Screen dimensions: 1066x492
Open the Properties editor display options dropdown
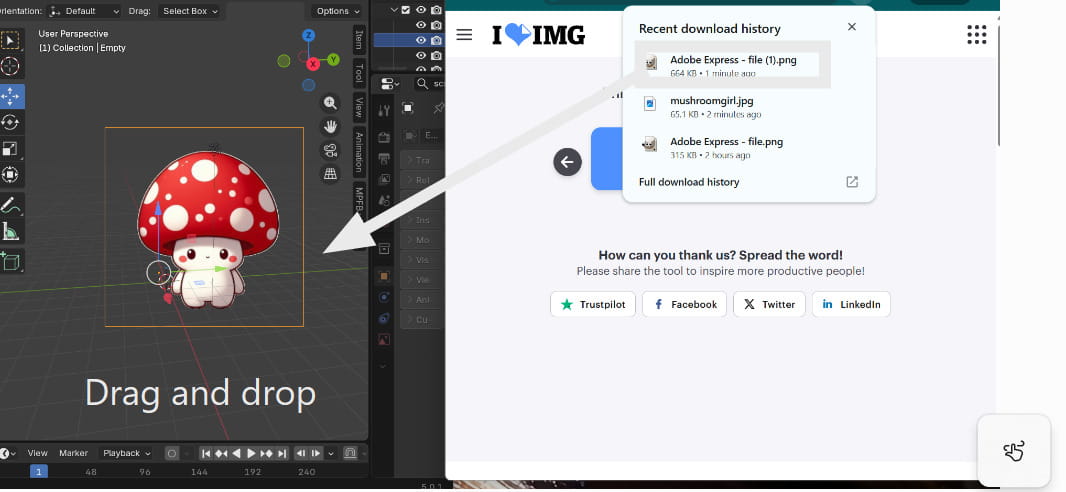coord(390,84)
